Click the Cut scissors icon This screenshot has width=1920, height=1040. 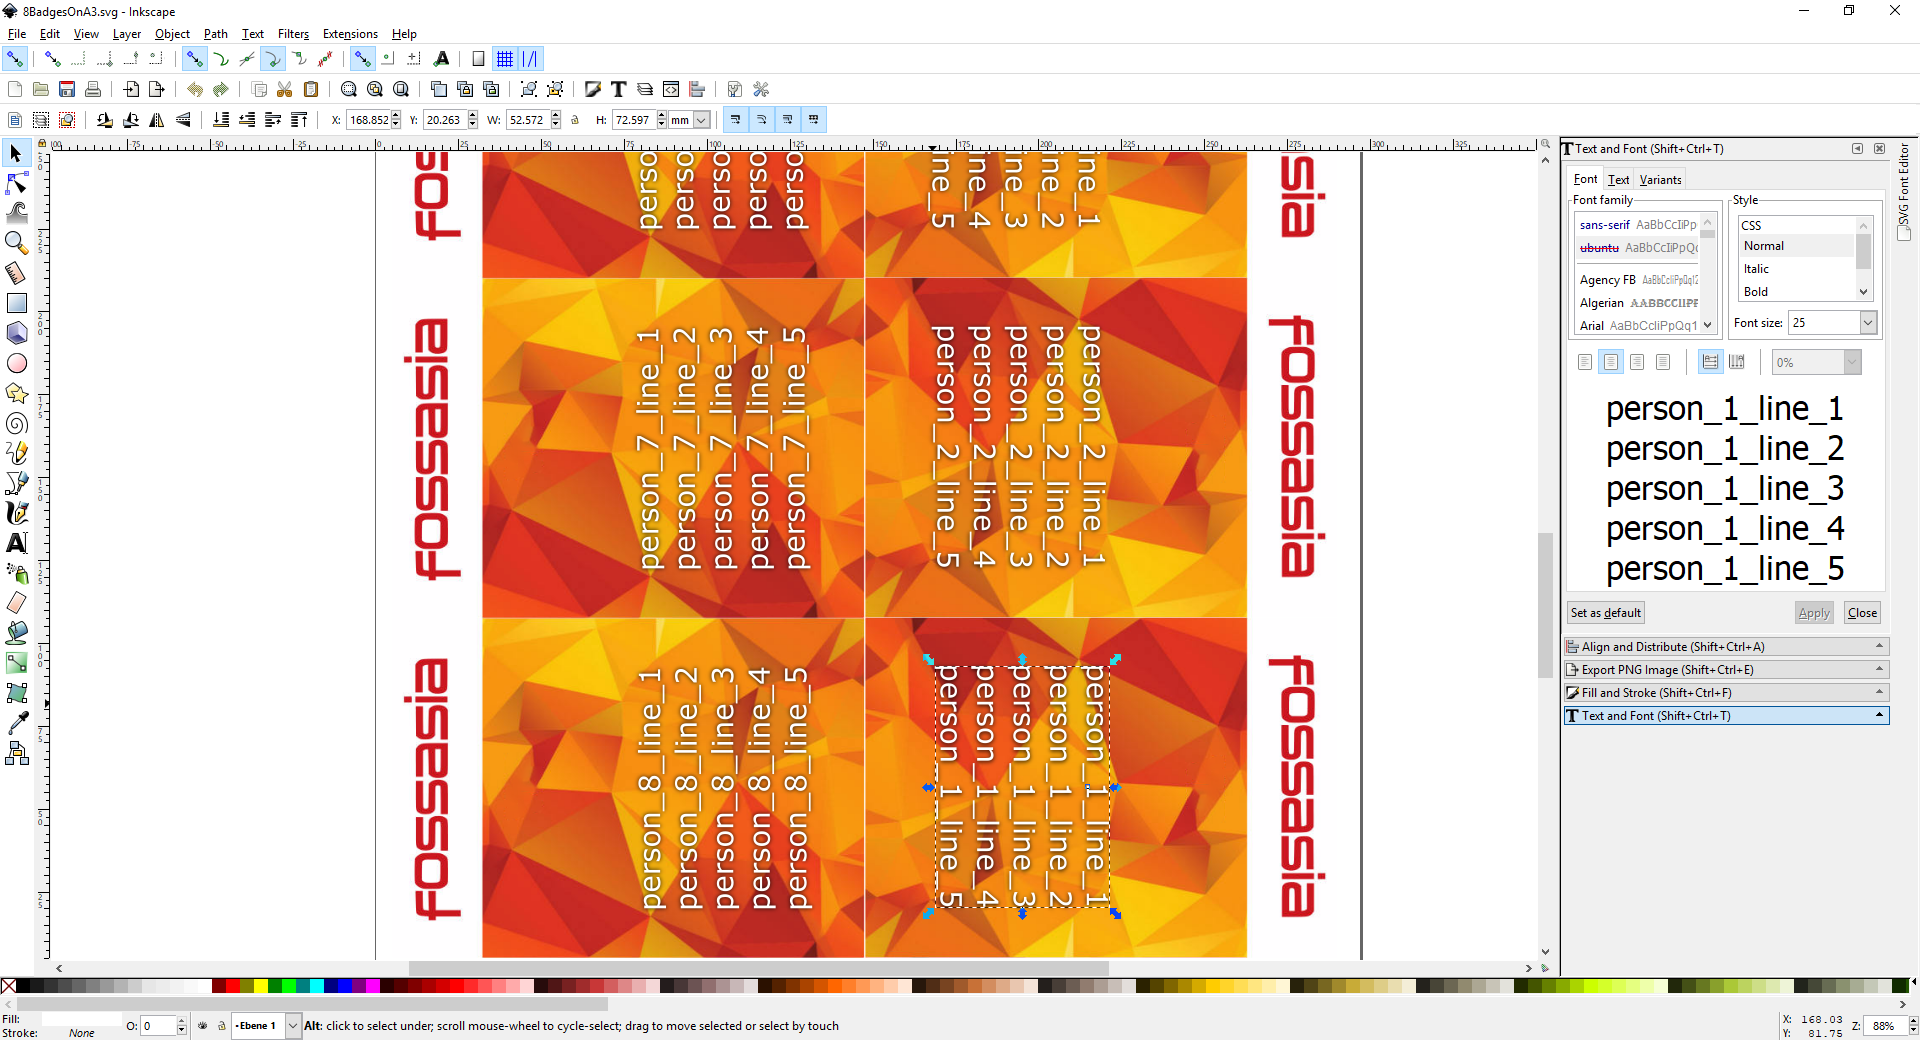point(285,89)
